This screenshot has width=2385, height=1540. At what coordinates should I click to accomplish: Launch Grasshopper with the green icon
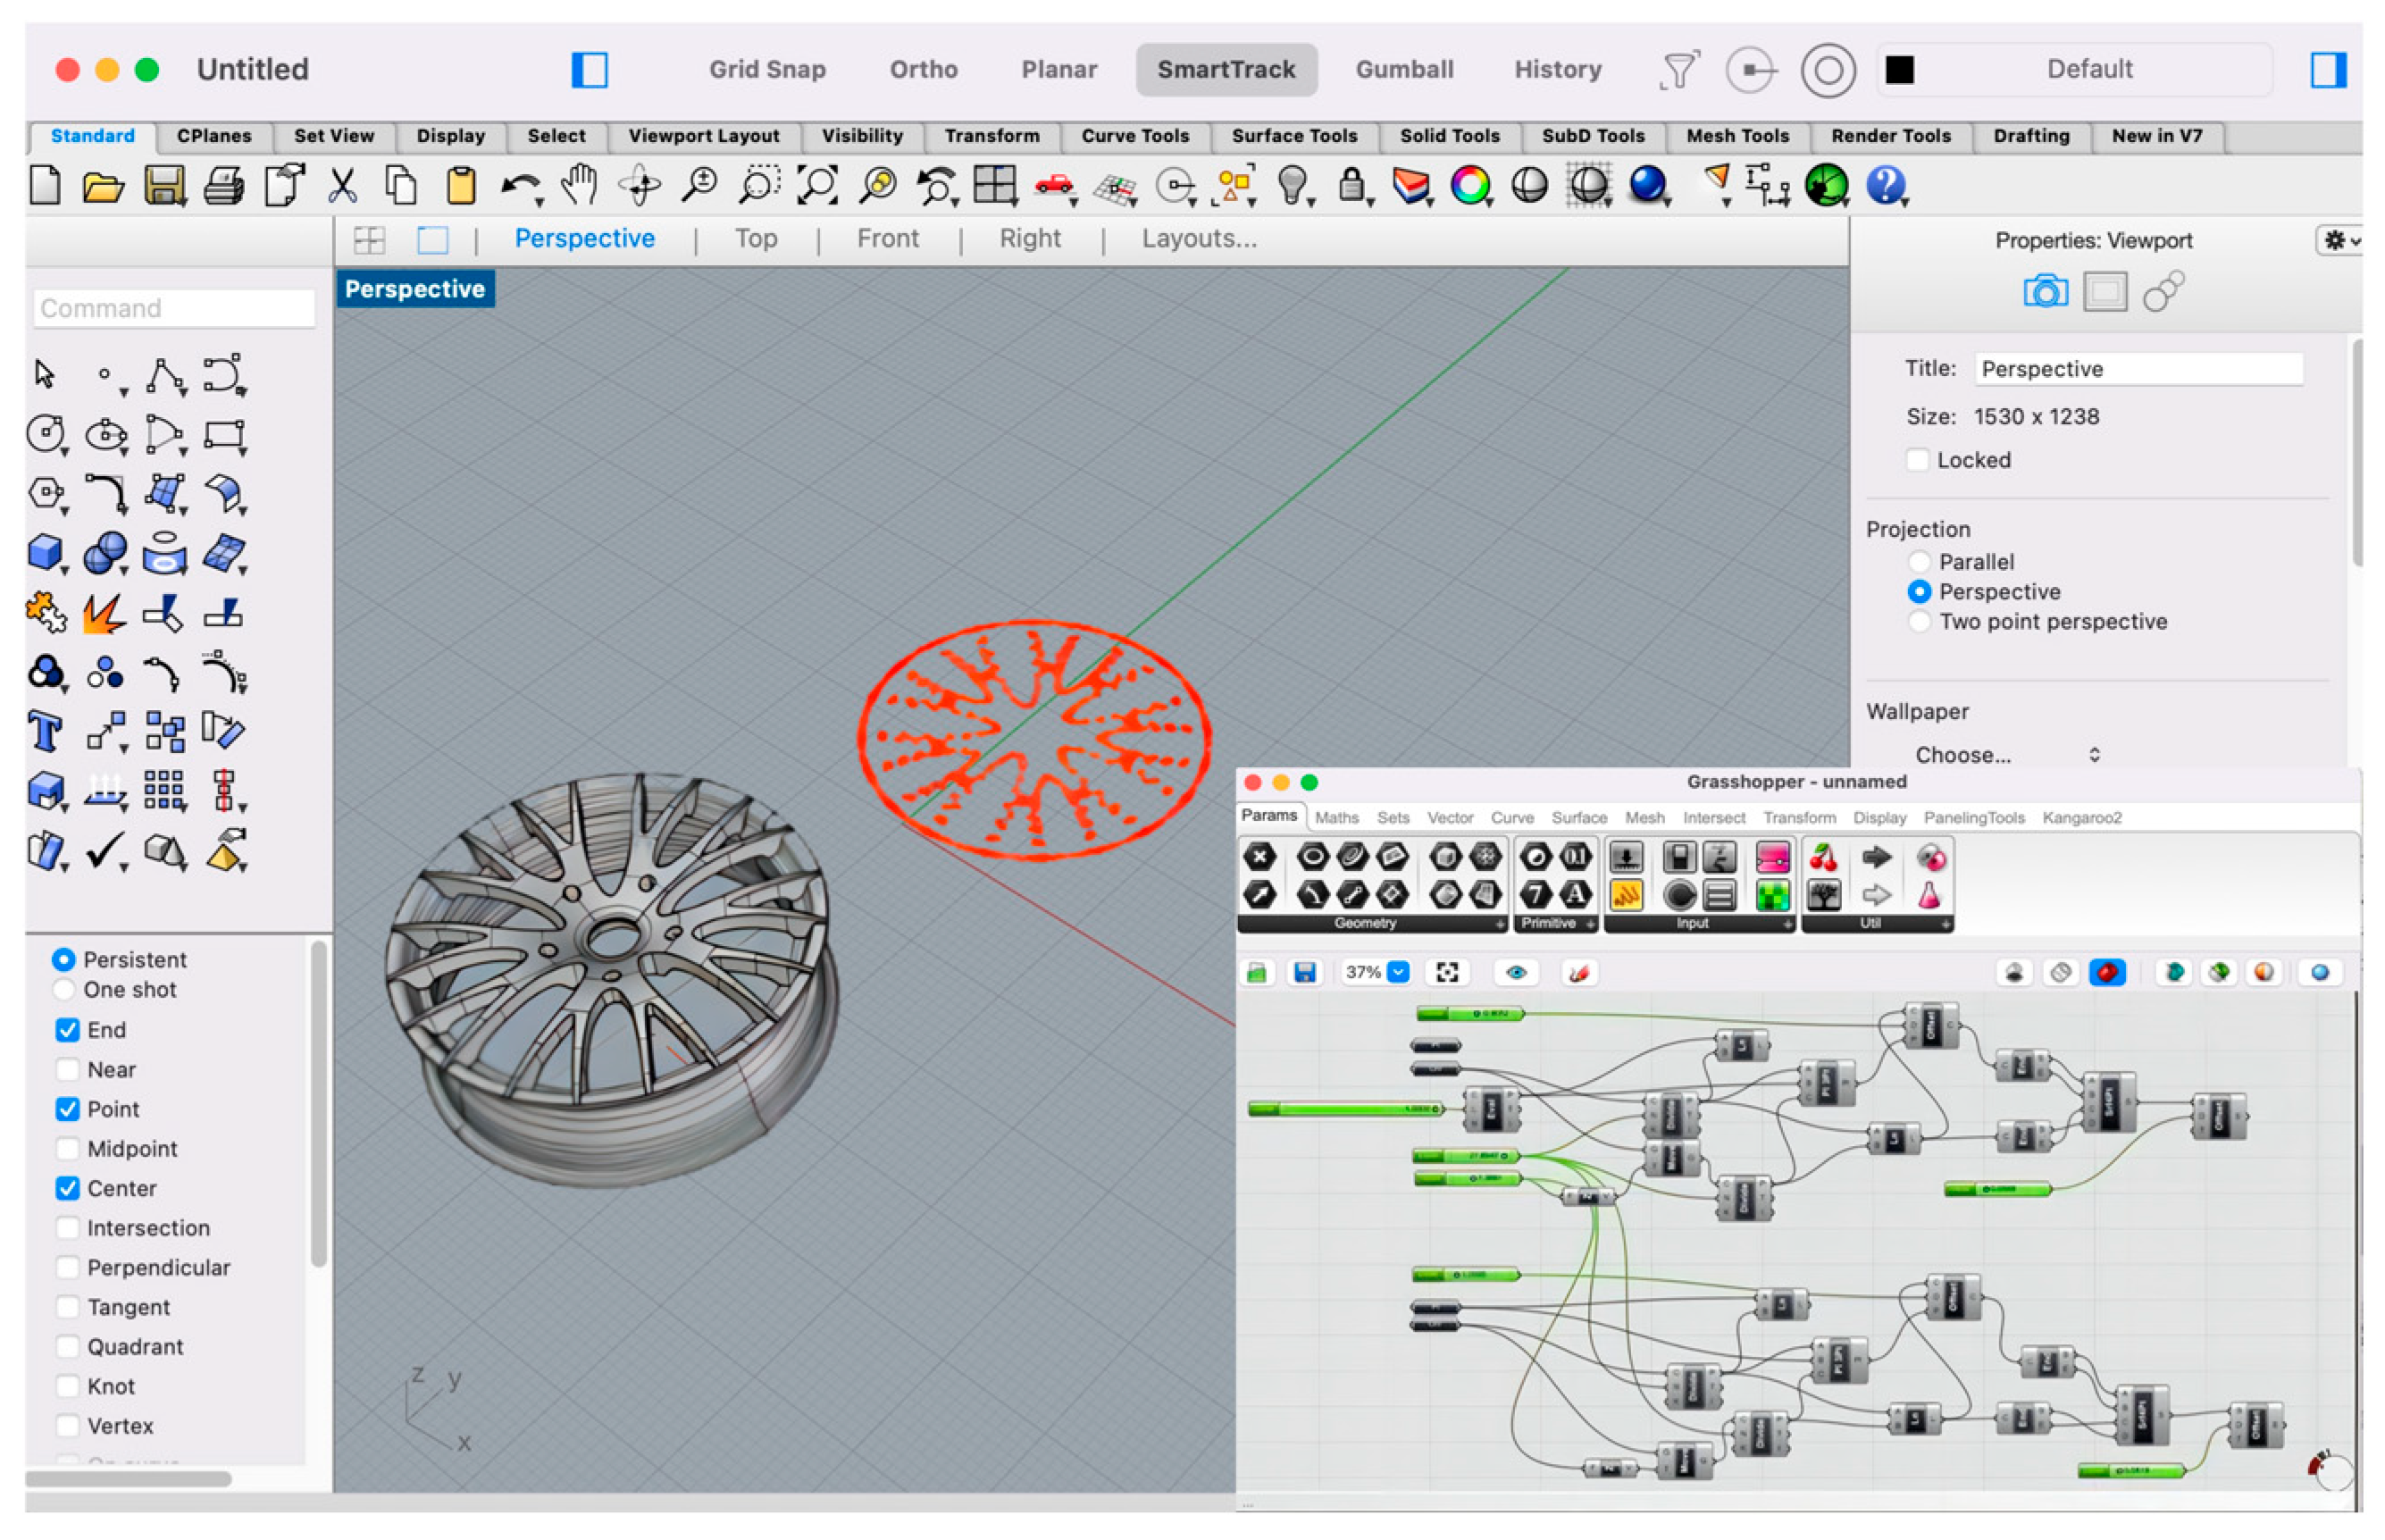tap(1826, 186)
